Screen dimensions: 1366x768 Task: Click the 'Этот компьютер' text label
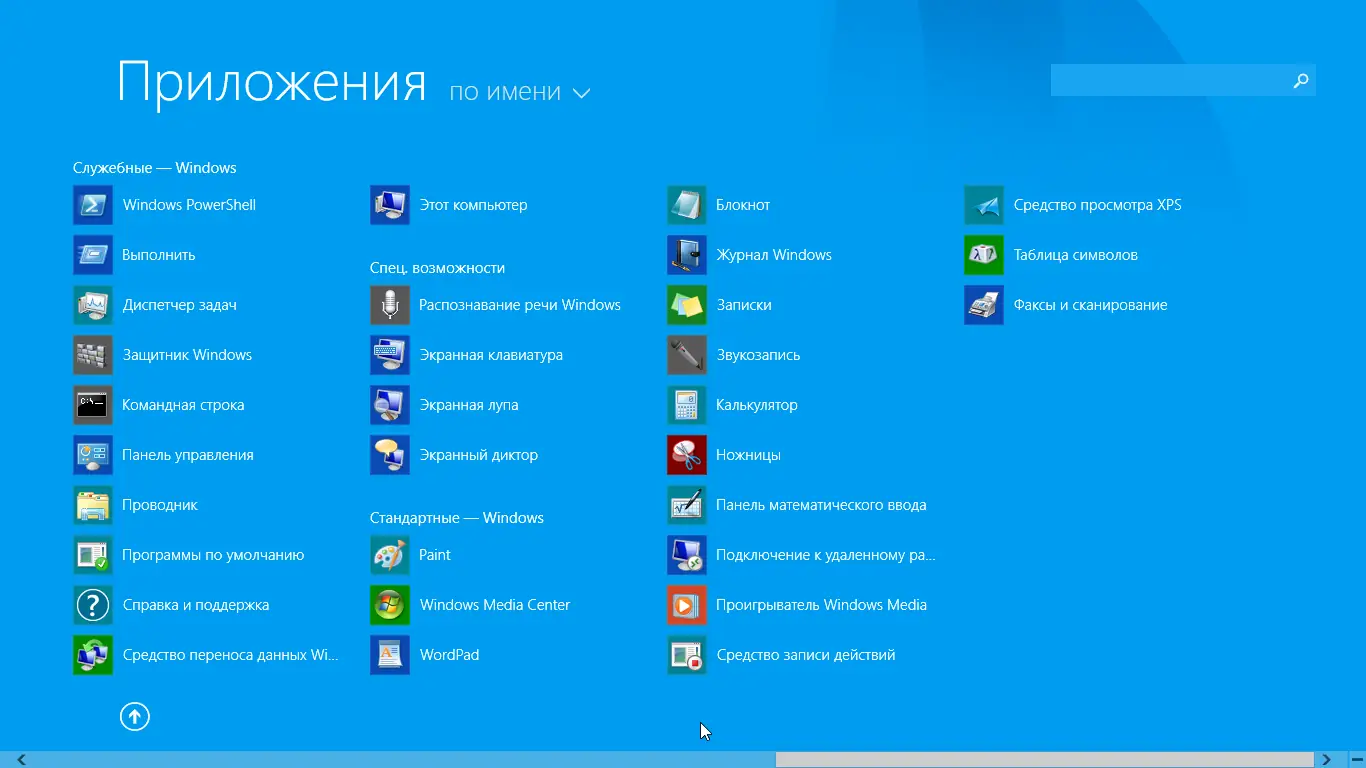click(x=473, y=205)
